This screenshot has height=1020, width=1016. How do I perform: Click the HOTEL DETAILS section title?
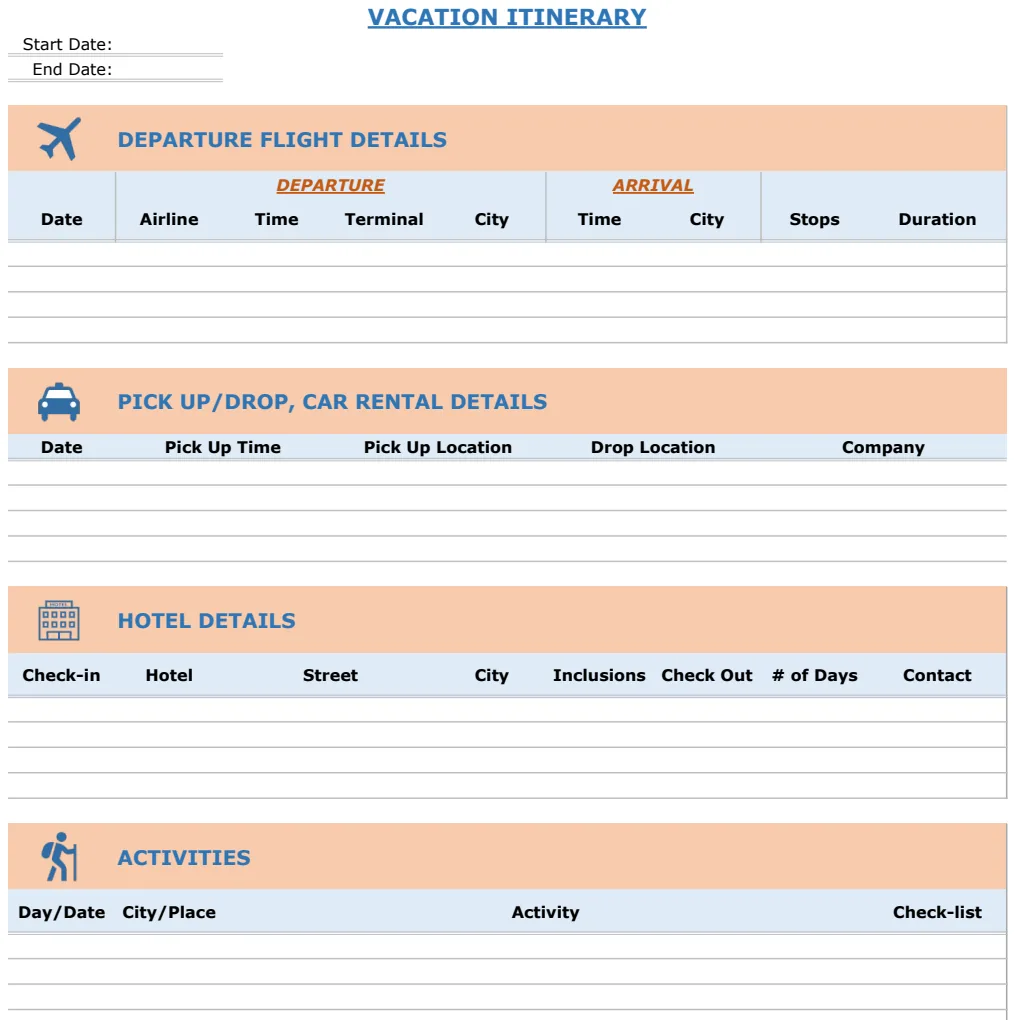207,621
